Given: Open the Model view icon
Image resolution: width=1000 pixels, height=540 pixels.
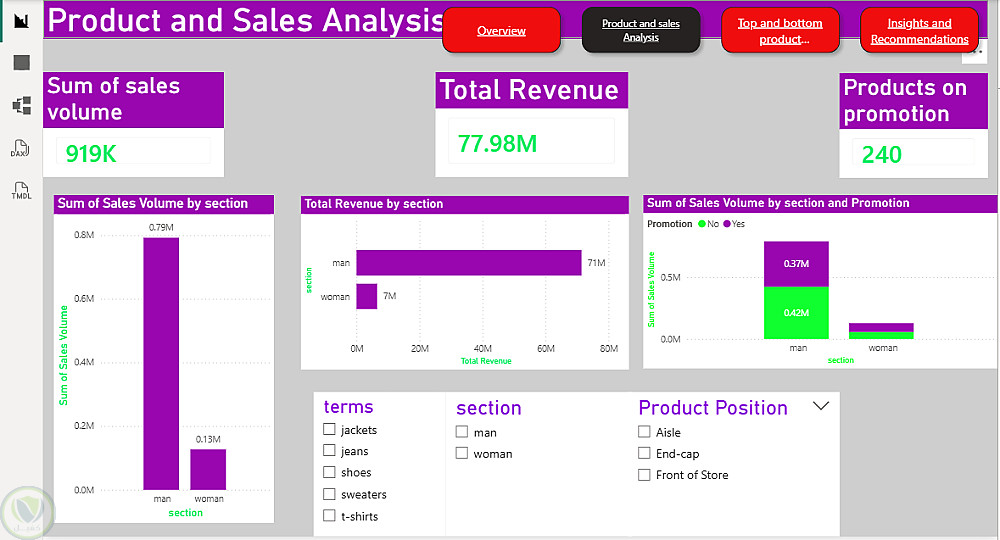Looking at the screenshot, I should tap(21, 105).
